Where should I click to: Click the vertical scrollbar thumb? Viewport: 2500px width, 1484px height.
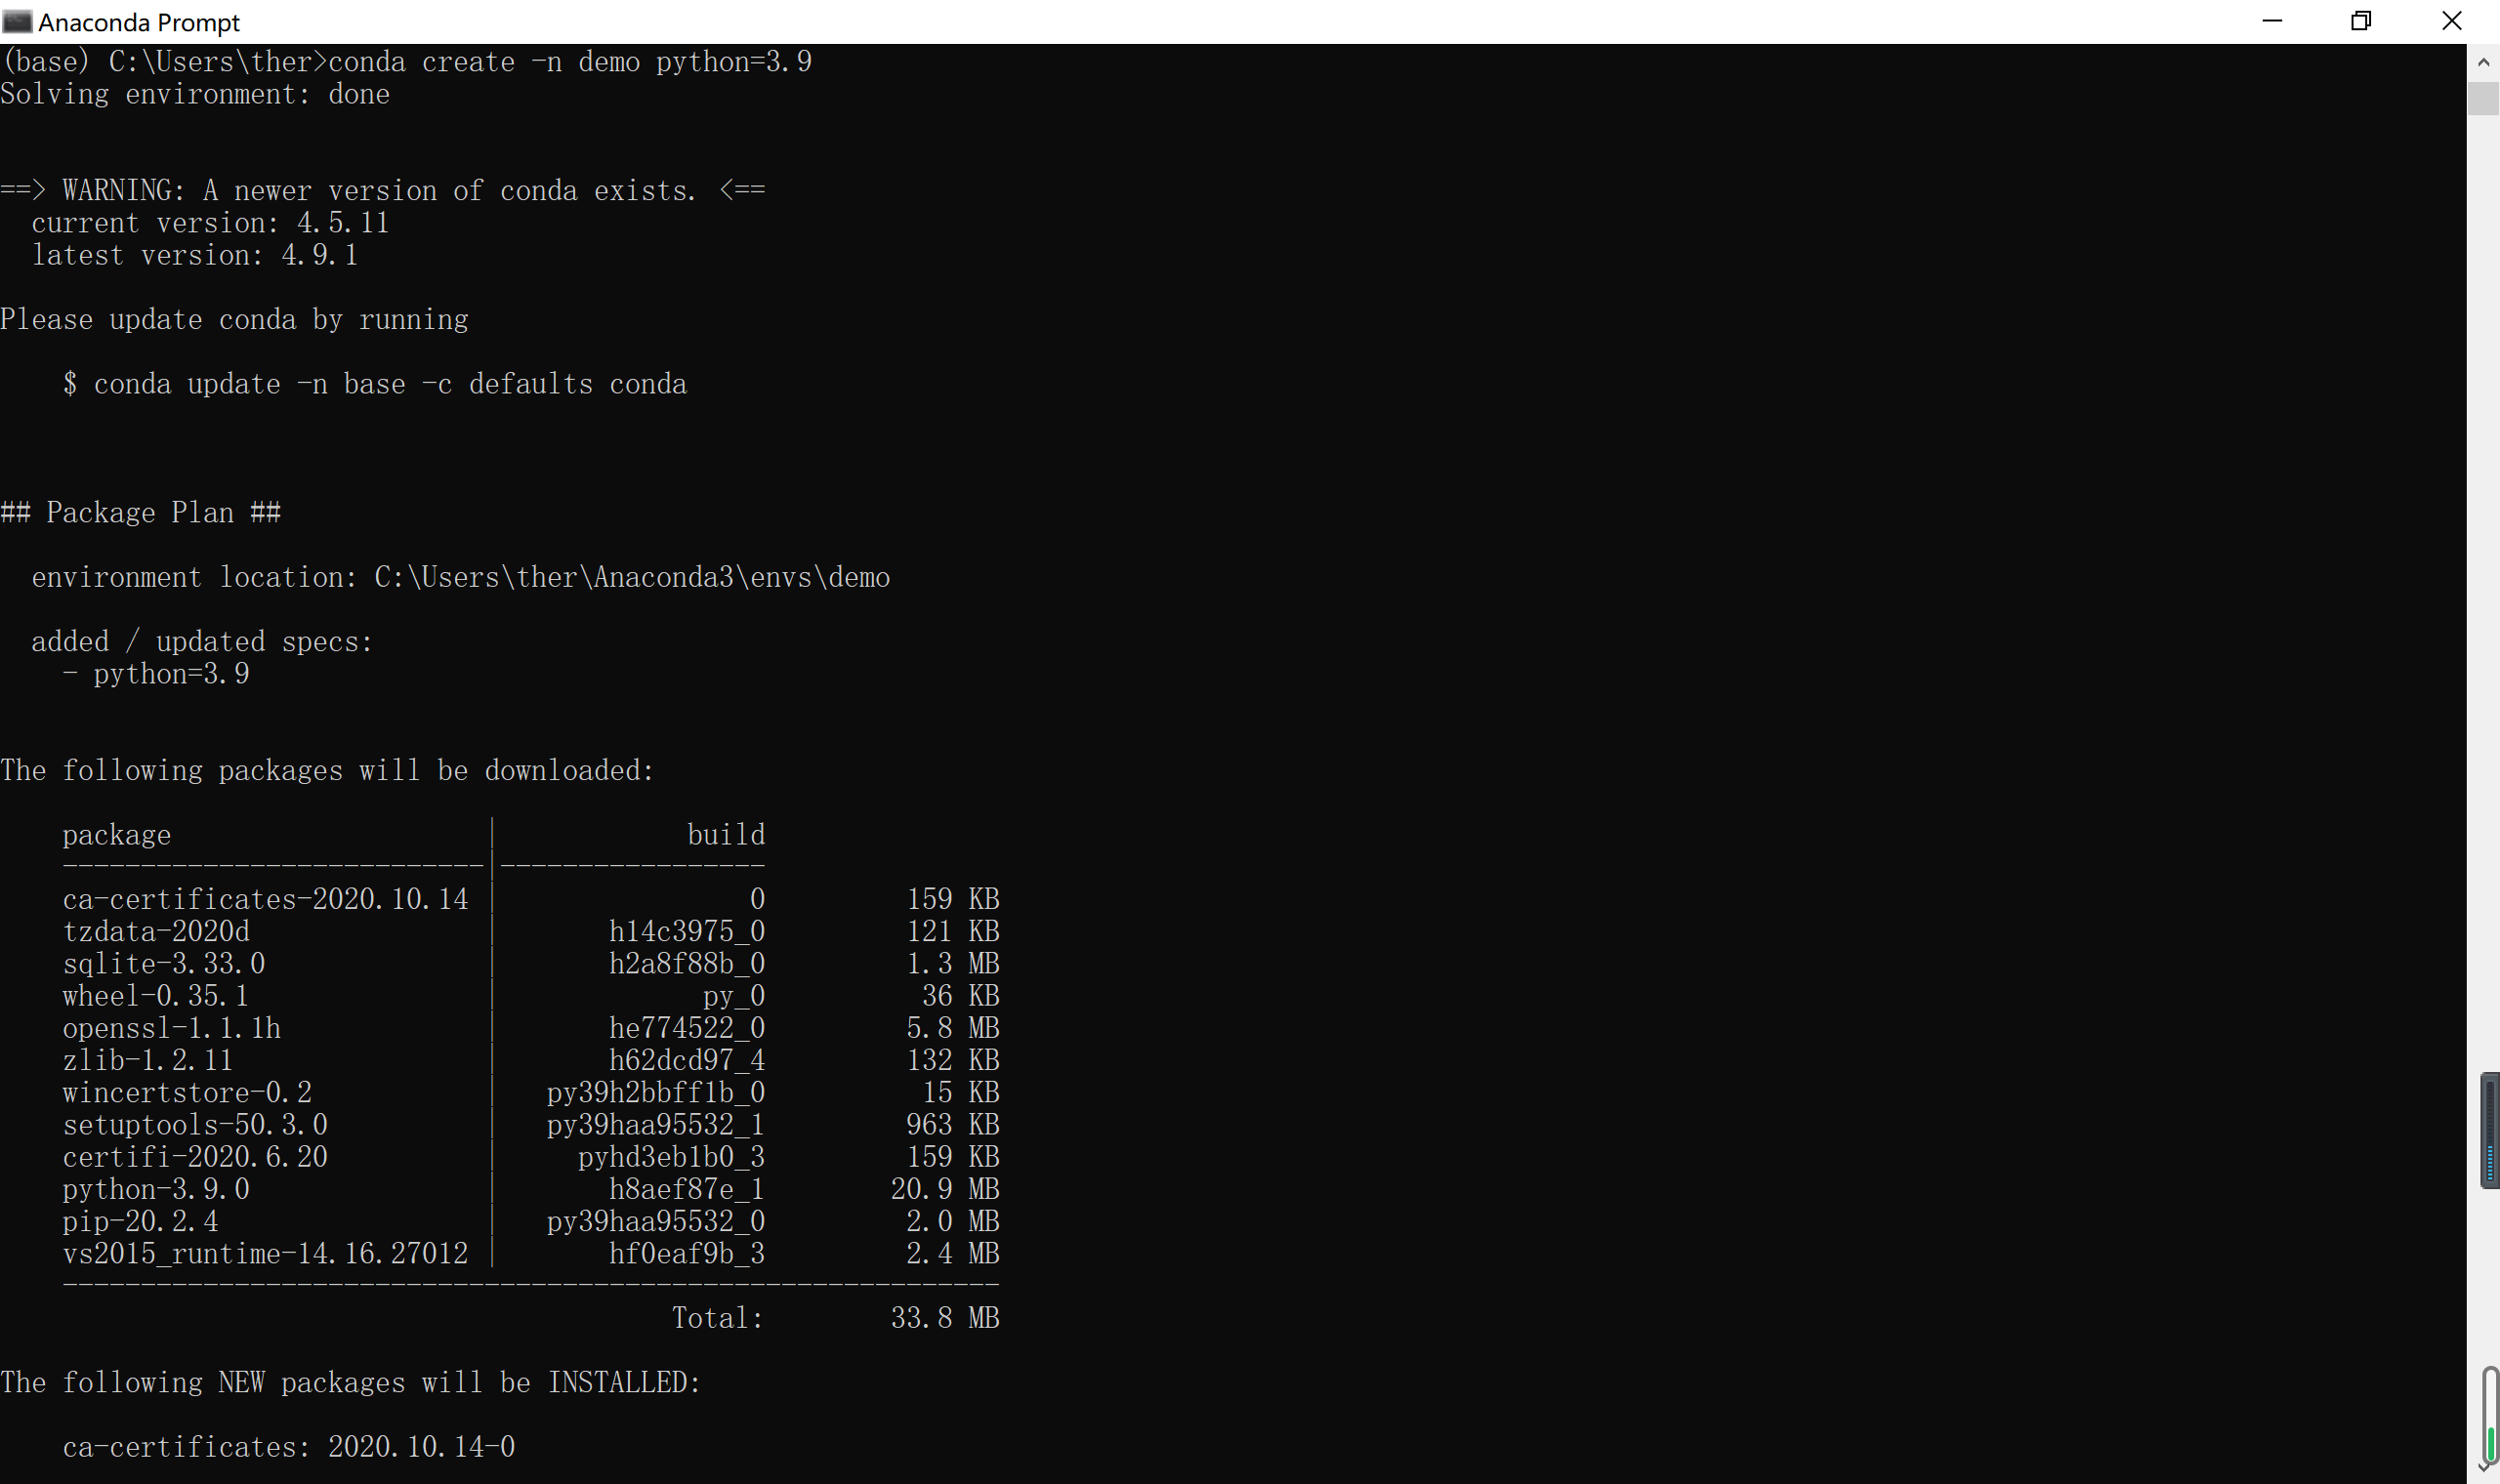tap(2483, 100)
